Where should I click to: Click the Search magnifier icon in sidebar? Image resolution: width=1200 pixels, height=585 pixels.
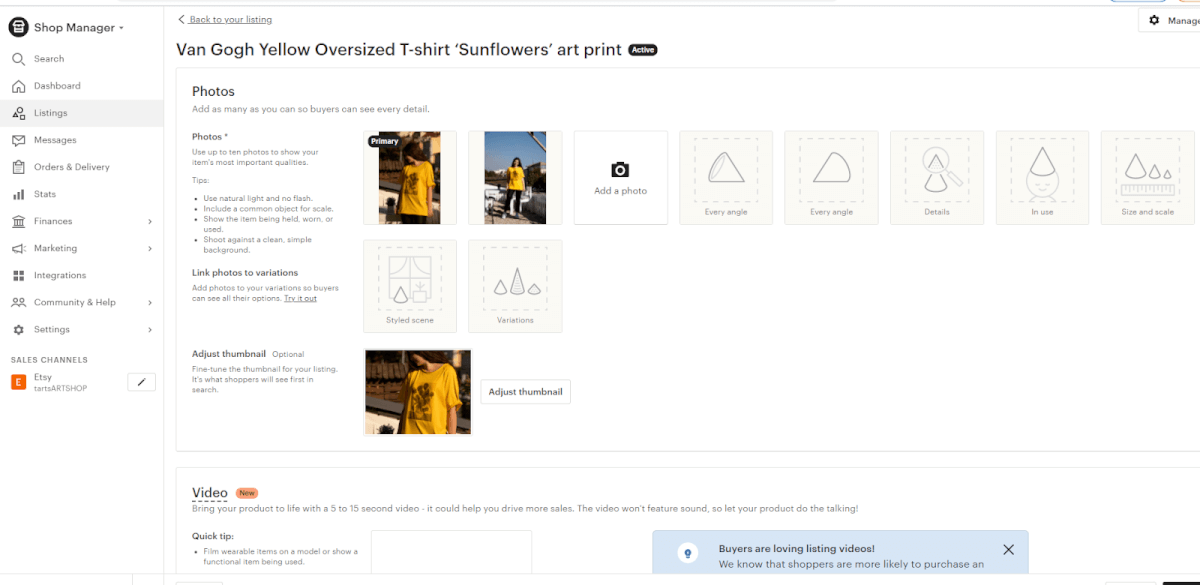18,59
